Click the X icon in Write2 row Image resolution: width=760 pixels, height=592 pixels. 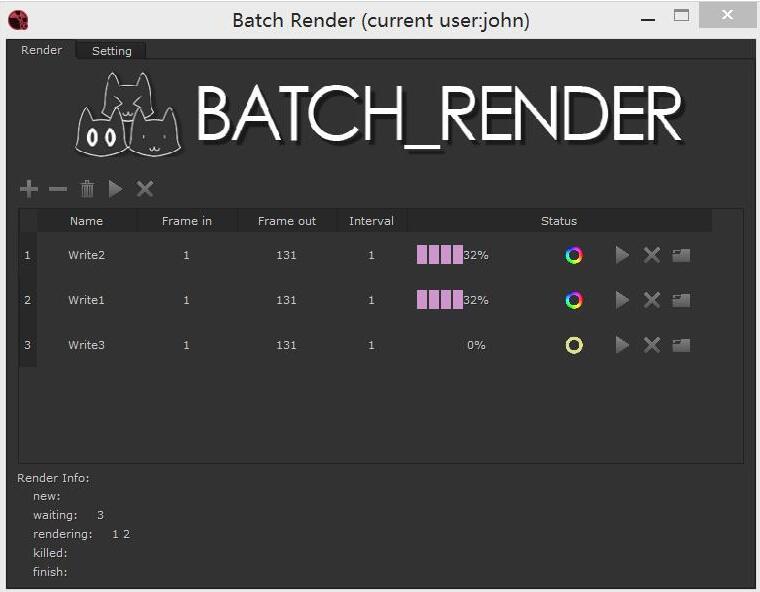[x=652, y=255]
